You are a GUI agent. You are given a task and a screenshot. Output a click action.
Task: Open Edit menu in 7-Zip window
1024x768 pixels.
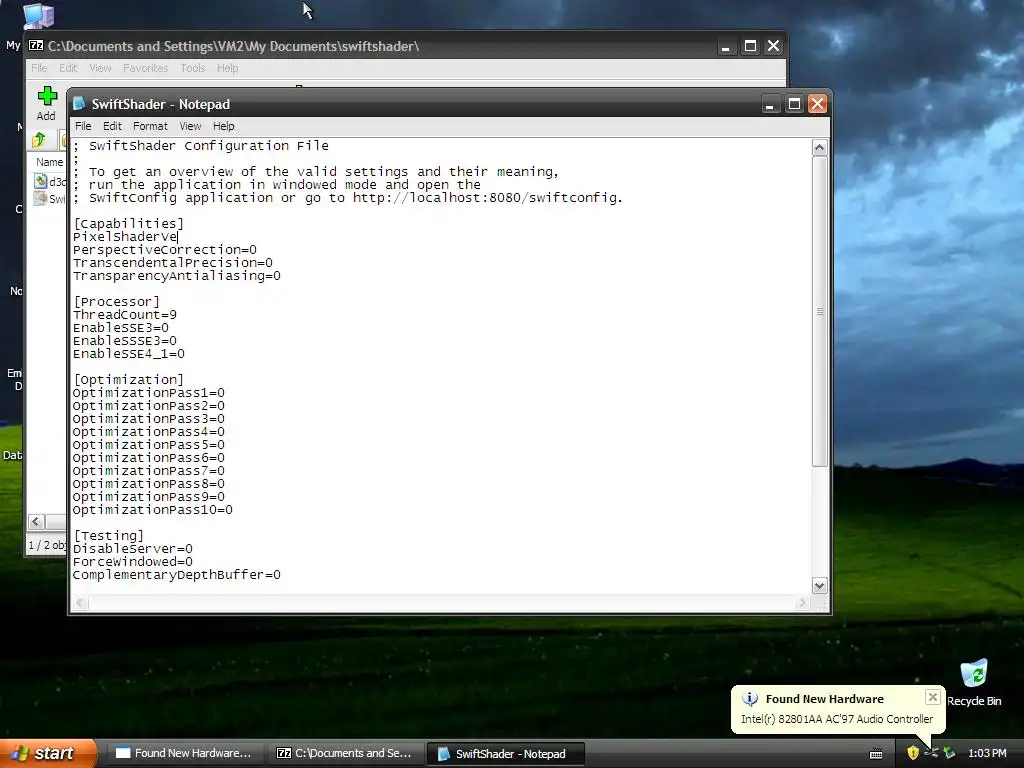pyautogui.click(x=68, y=68)
